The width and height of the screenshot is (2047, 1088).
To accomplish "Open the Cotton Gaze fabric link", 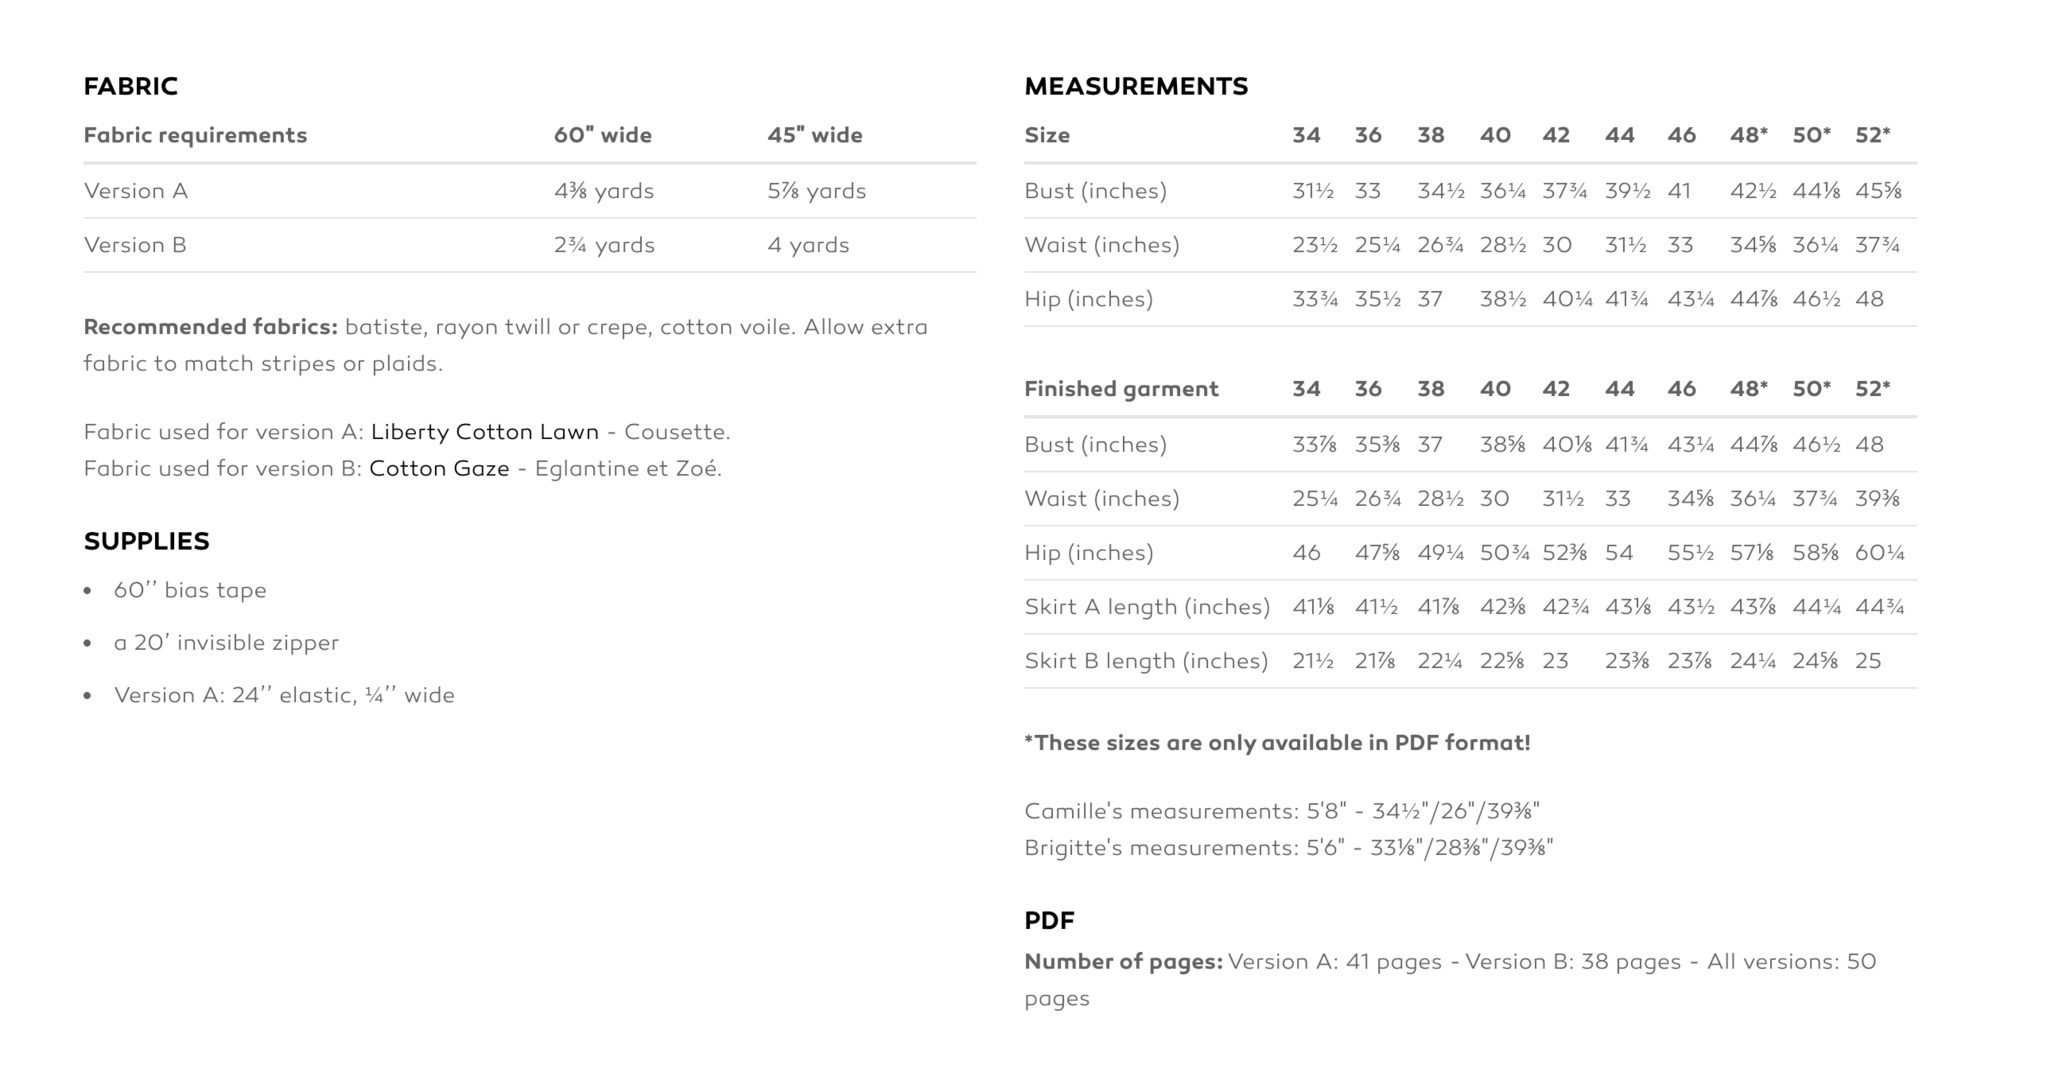I will pos(439,468).
